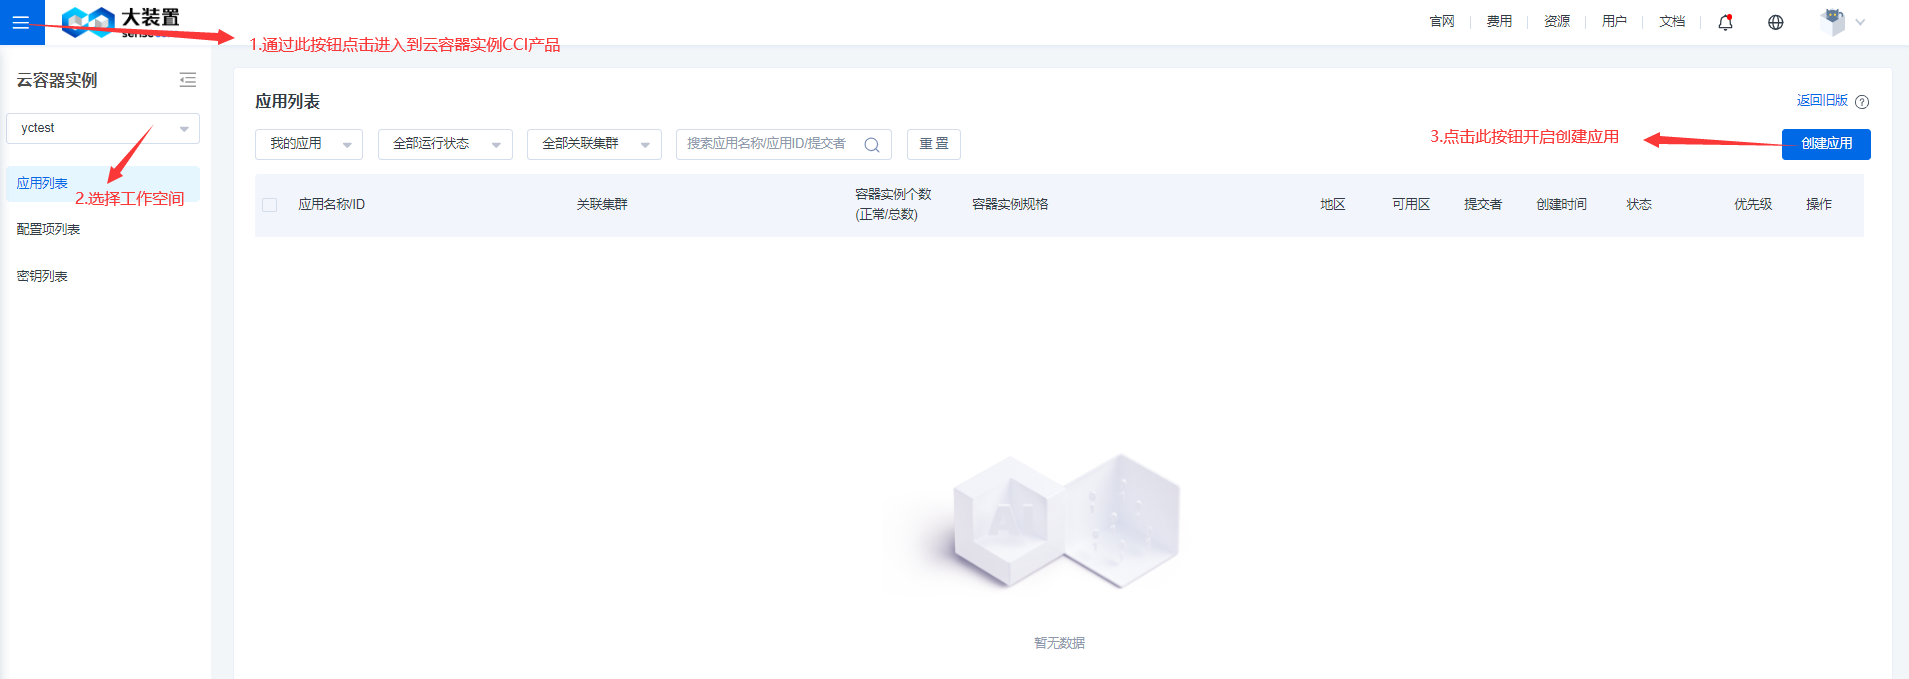Collapse sidebar using the fold icon

click(187, 80)
